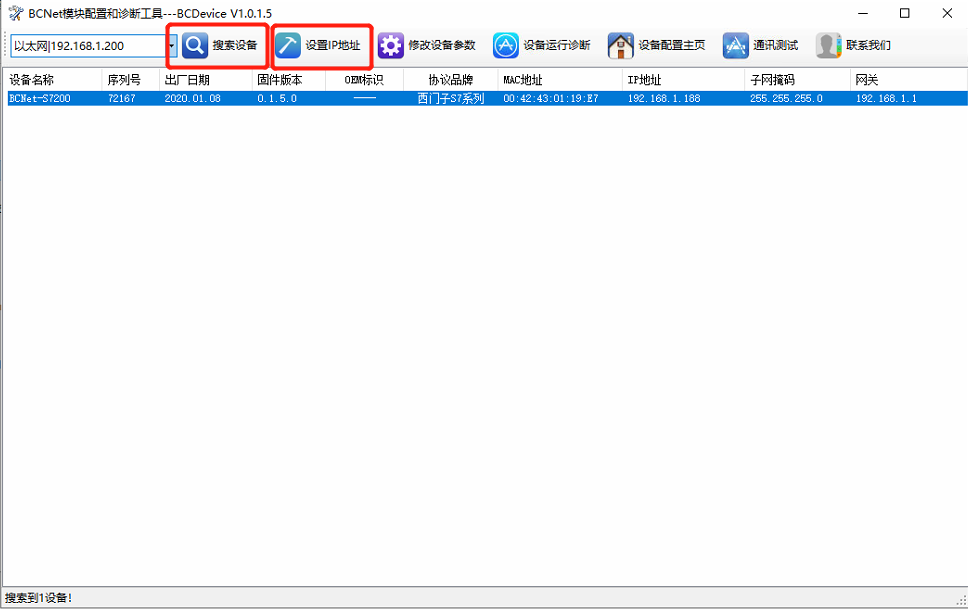Screen dimensions: 968x609
Task: Click the 通讯测试 icon
Action: [x=735, y=46]
